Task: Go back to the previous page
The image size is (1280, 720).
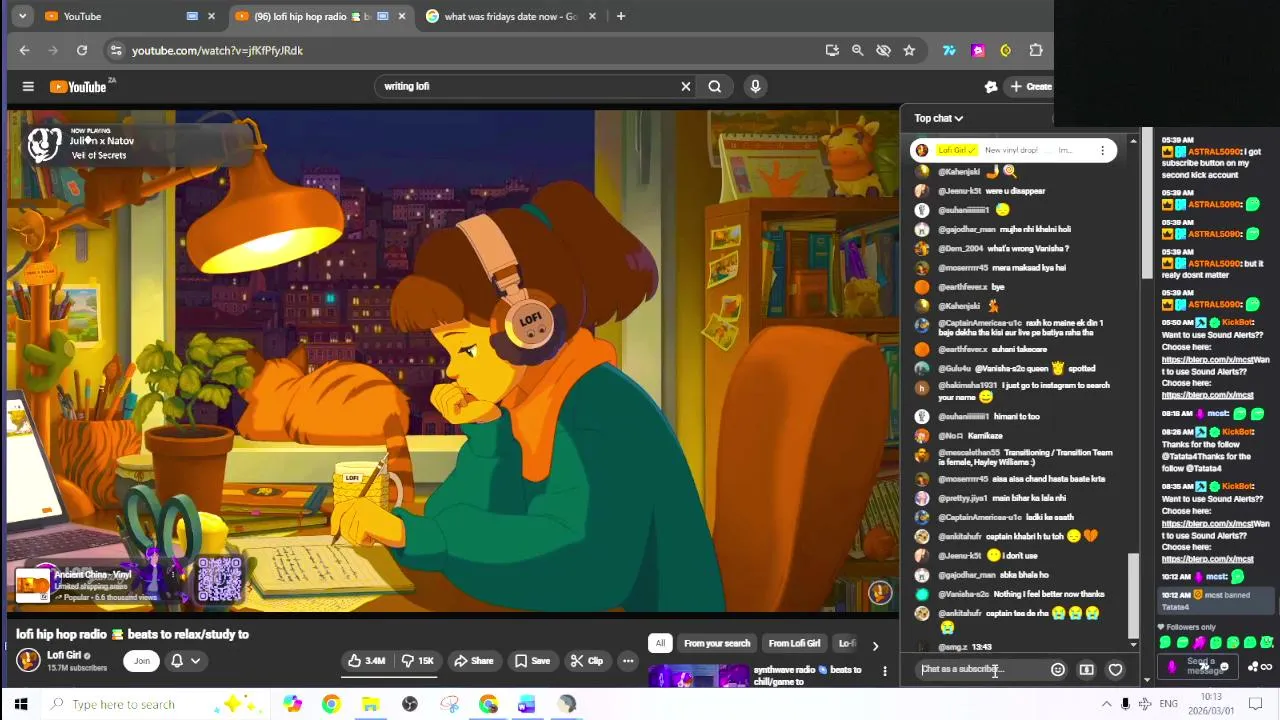Action: point(25,50)
